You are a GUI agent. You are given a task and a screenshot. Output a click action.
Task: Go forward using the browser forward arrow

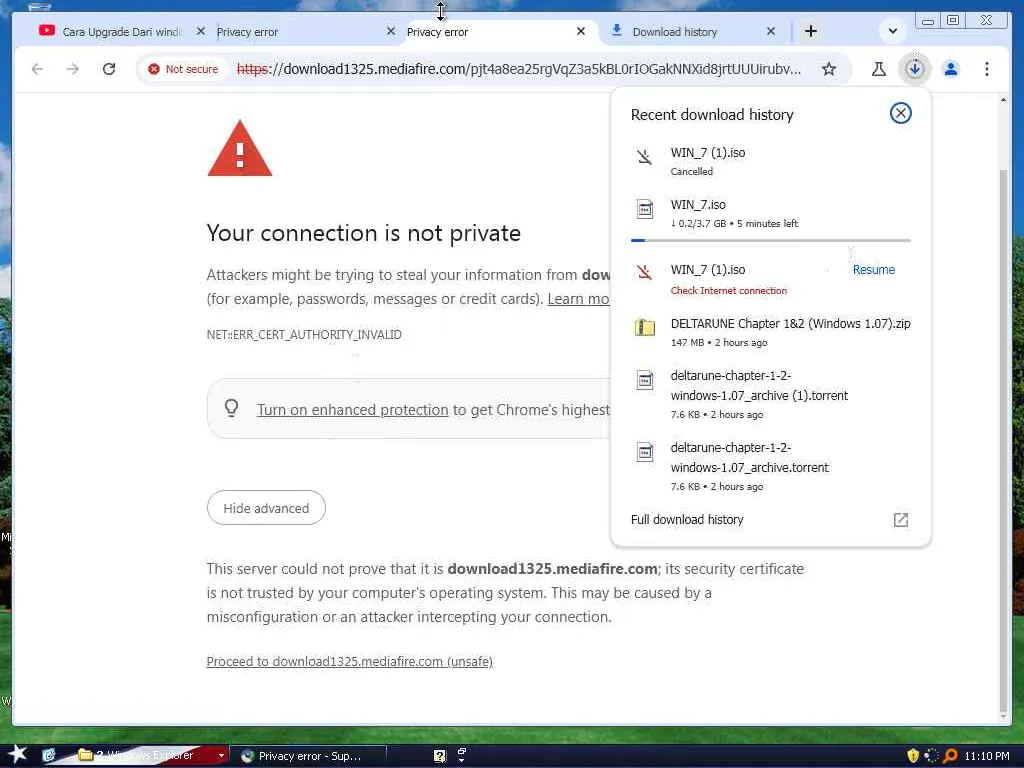tap(72, 69)
